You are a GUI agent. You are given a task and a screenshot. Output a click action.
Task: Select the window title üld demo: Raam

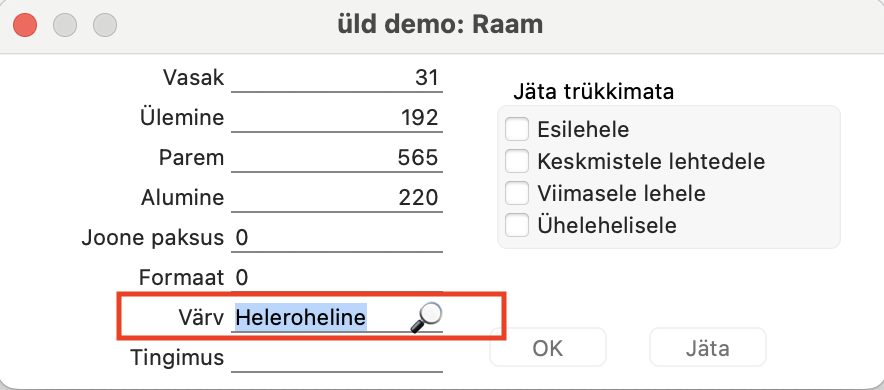440,25
